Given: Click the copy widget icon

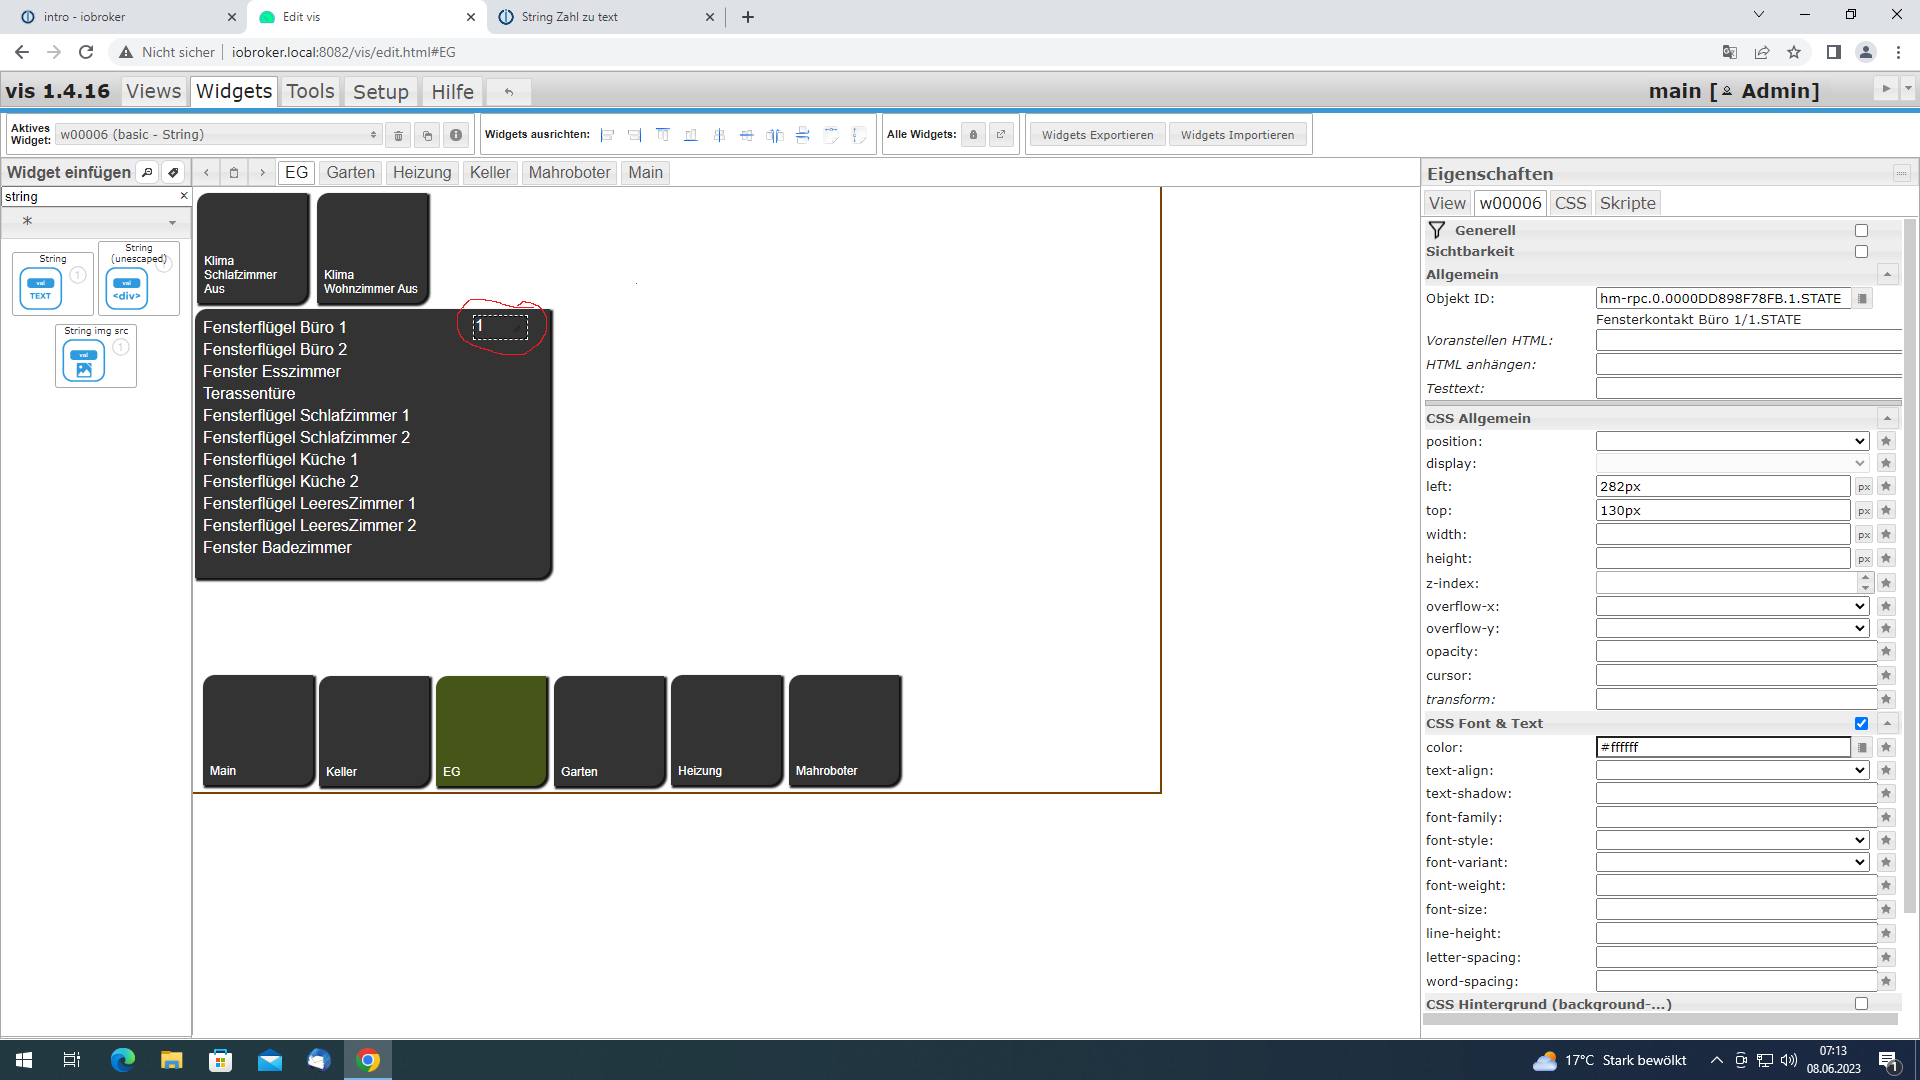Looking at the screenshot, I should click(x=427, y=135).
